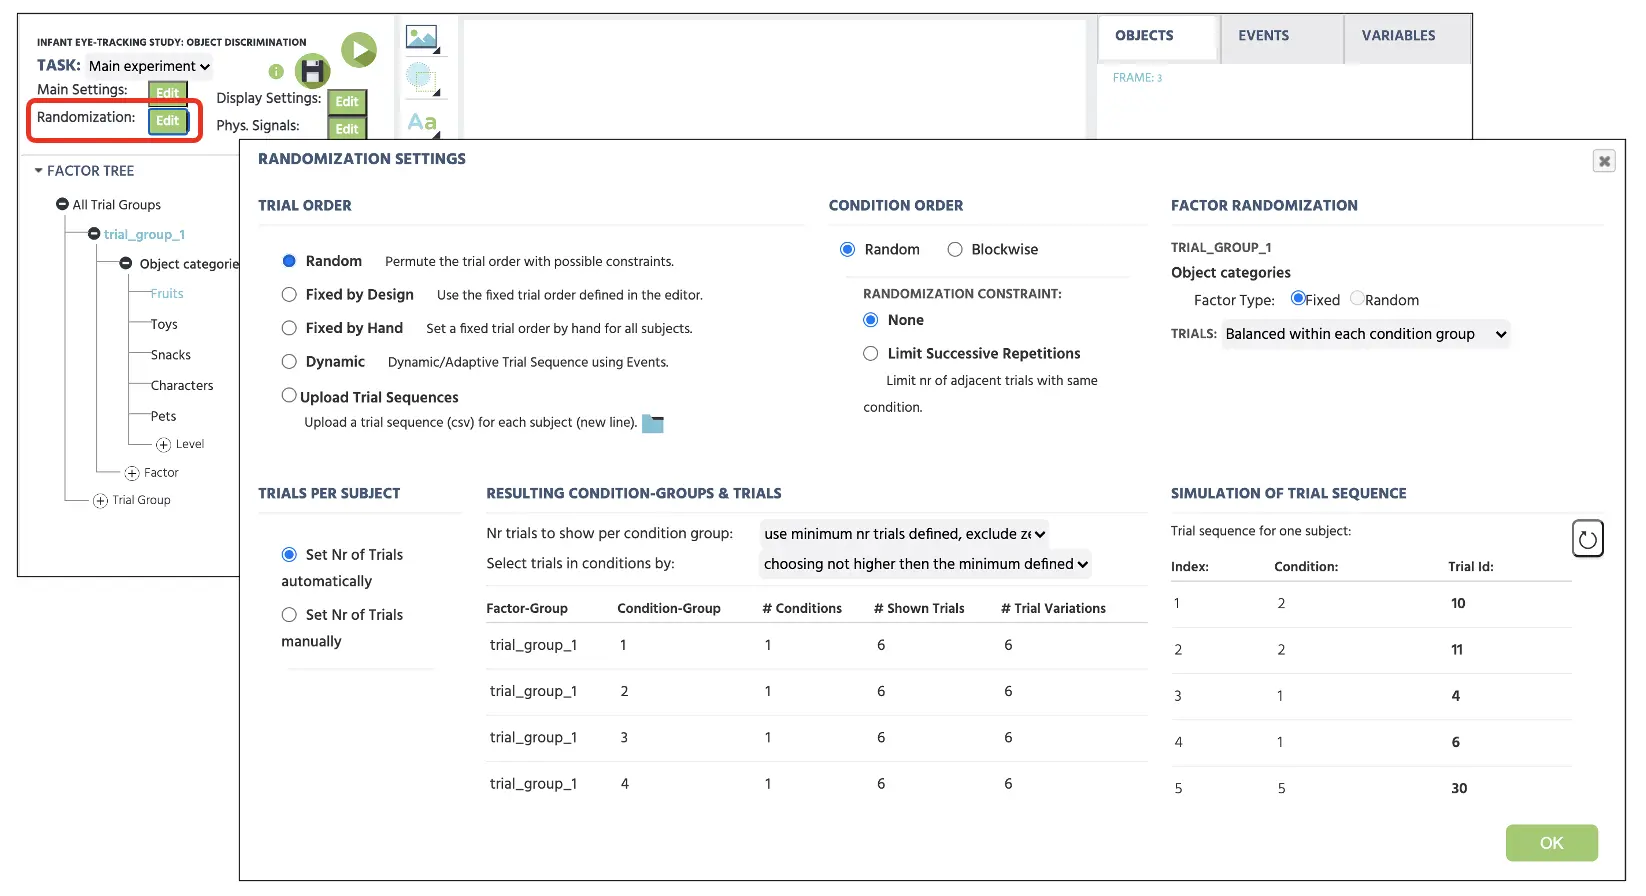This screenshot has height=896, width=1646.
Task: Select the image object tool icon
Action: tap(422, 39)
